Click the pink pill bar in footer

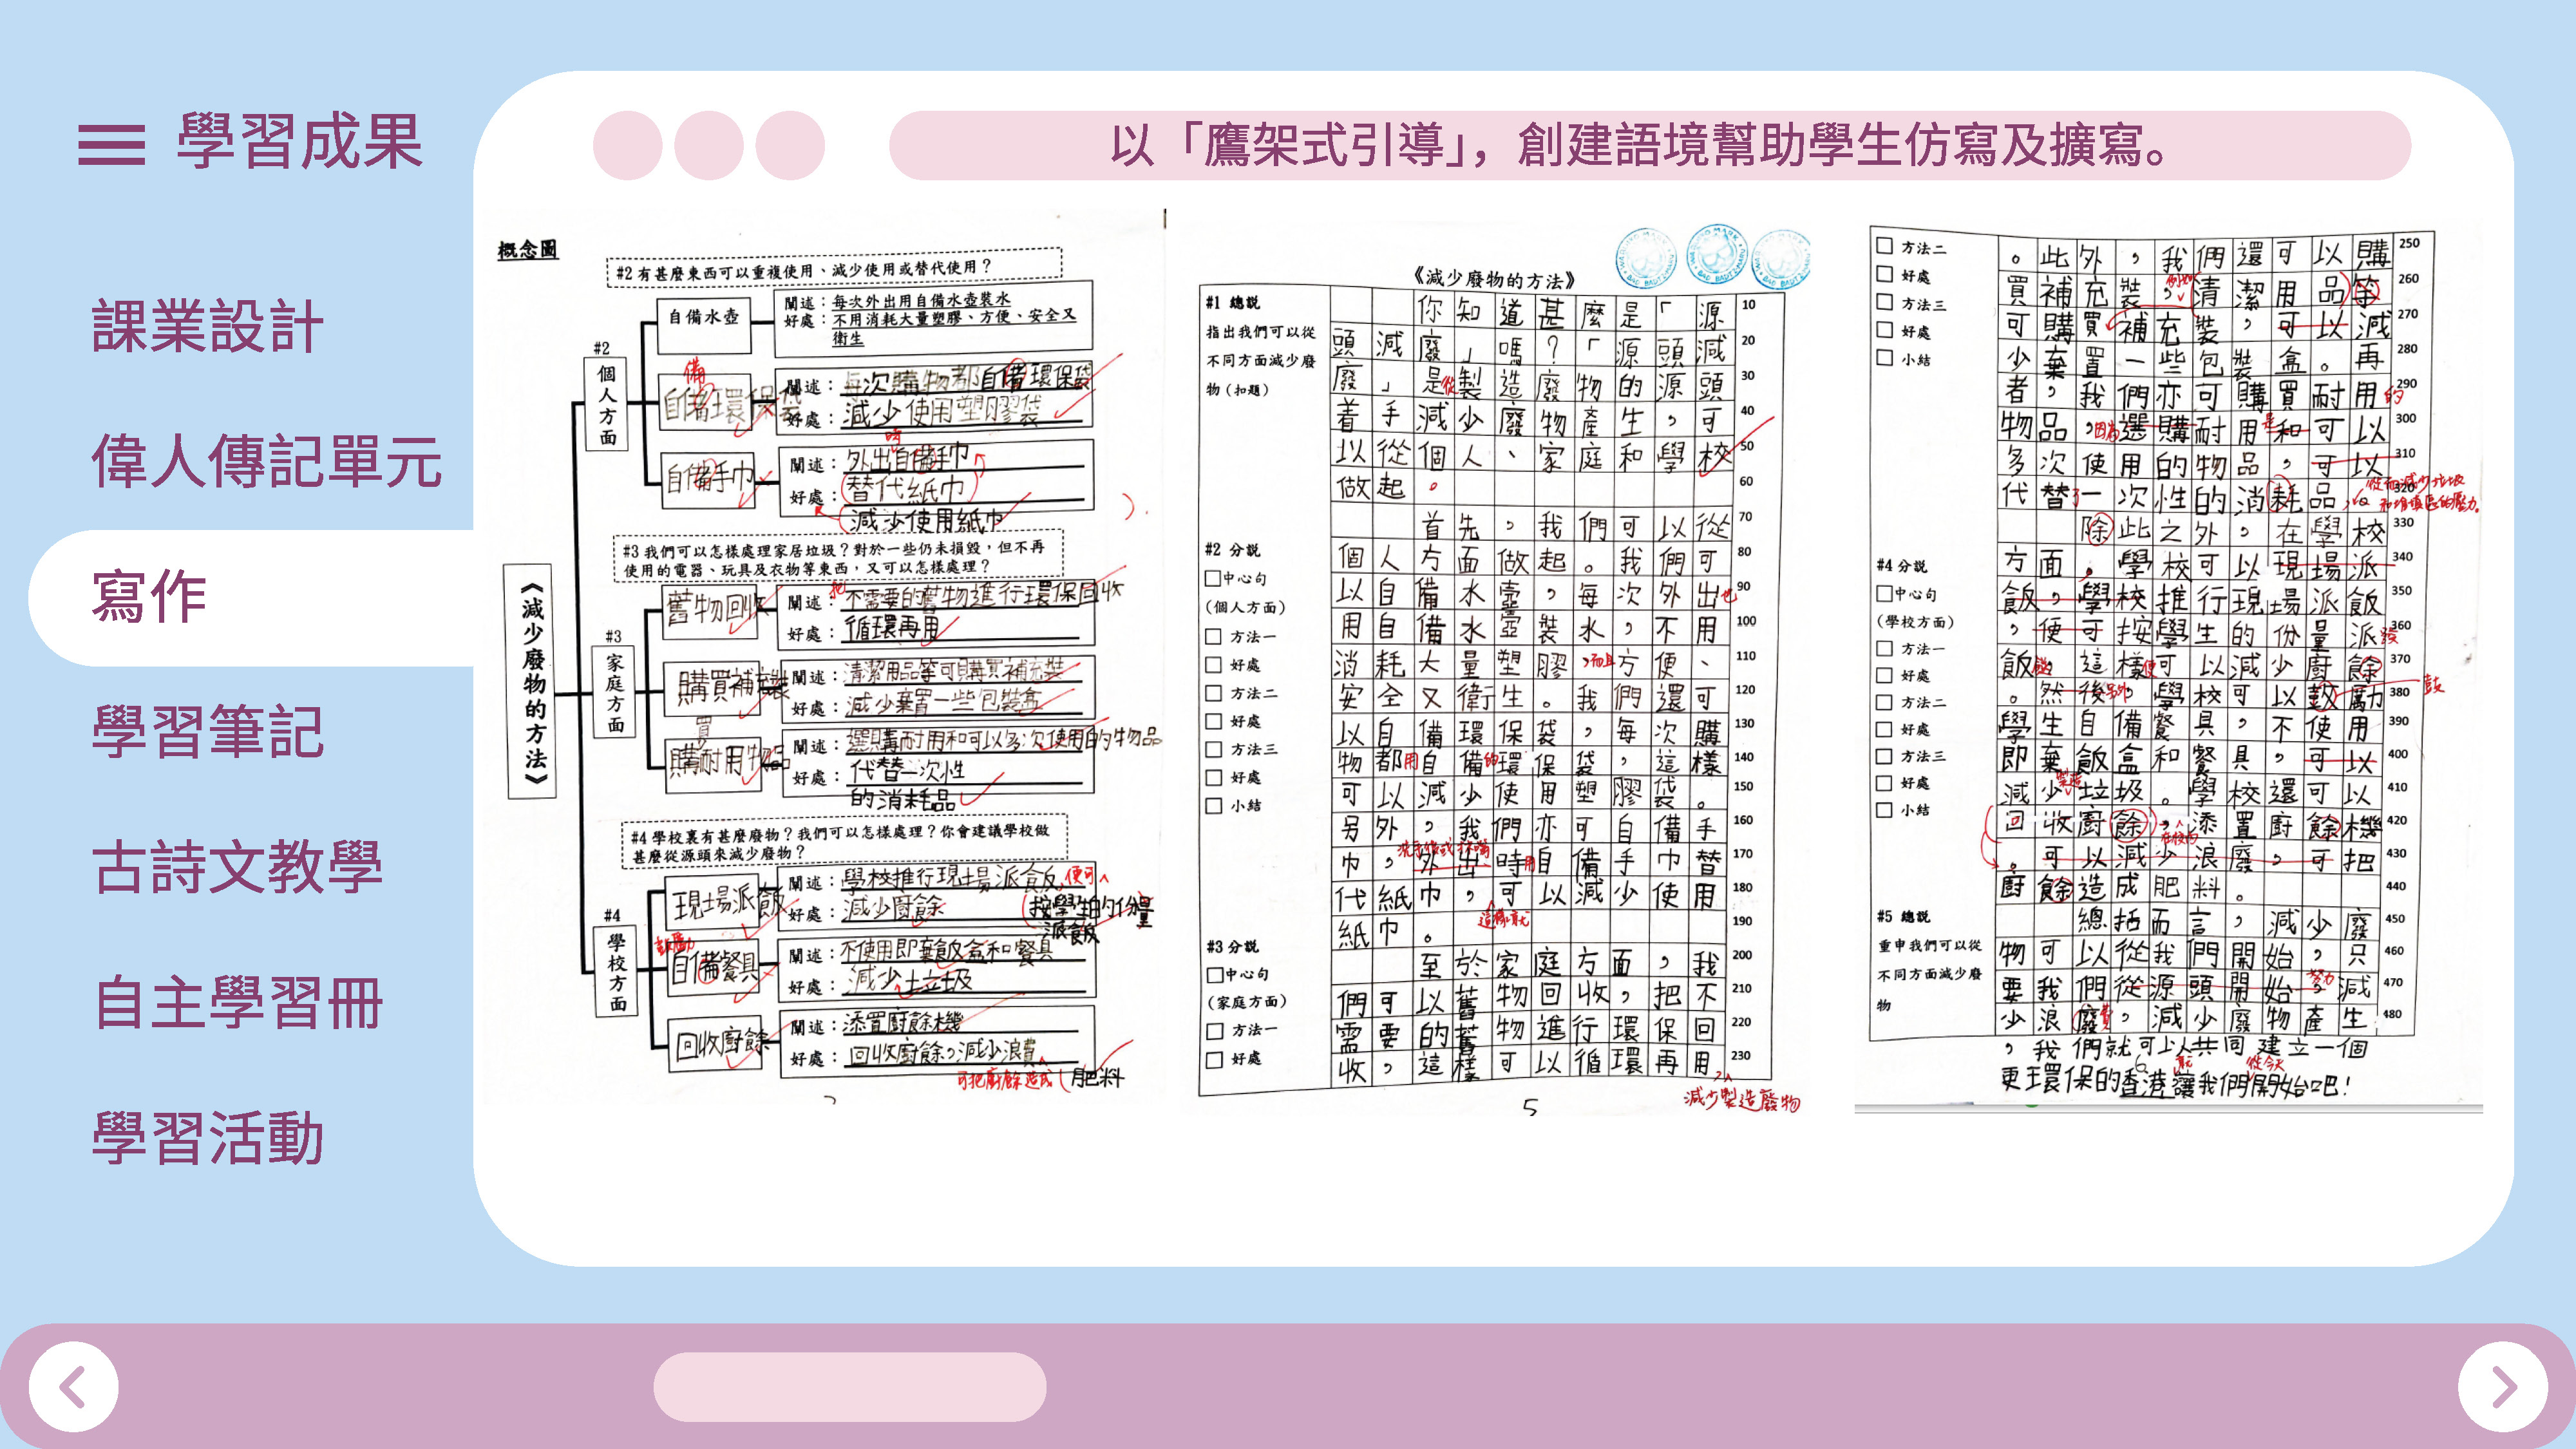pos(849,1387)
